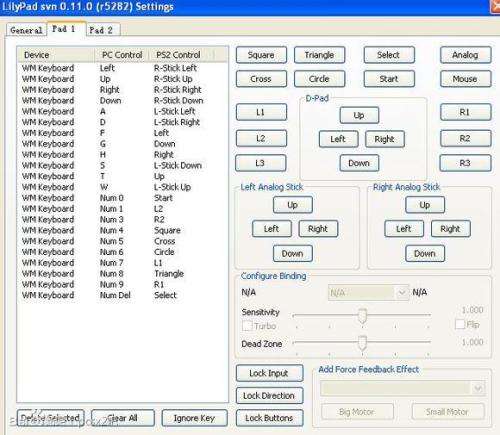500x435 pixels.
Task: Click the Big Motor button
Action: (357, 412)
